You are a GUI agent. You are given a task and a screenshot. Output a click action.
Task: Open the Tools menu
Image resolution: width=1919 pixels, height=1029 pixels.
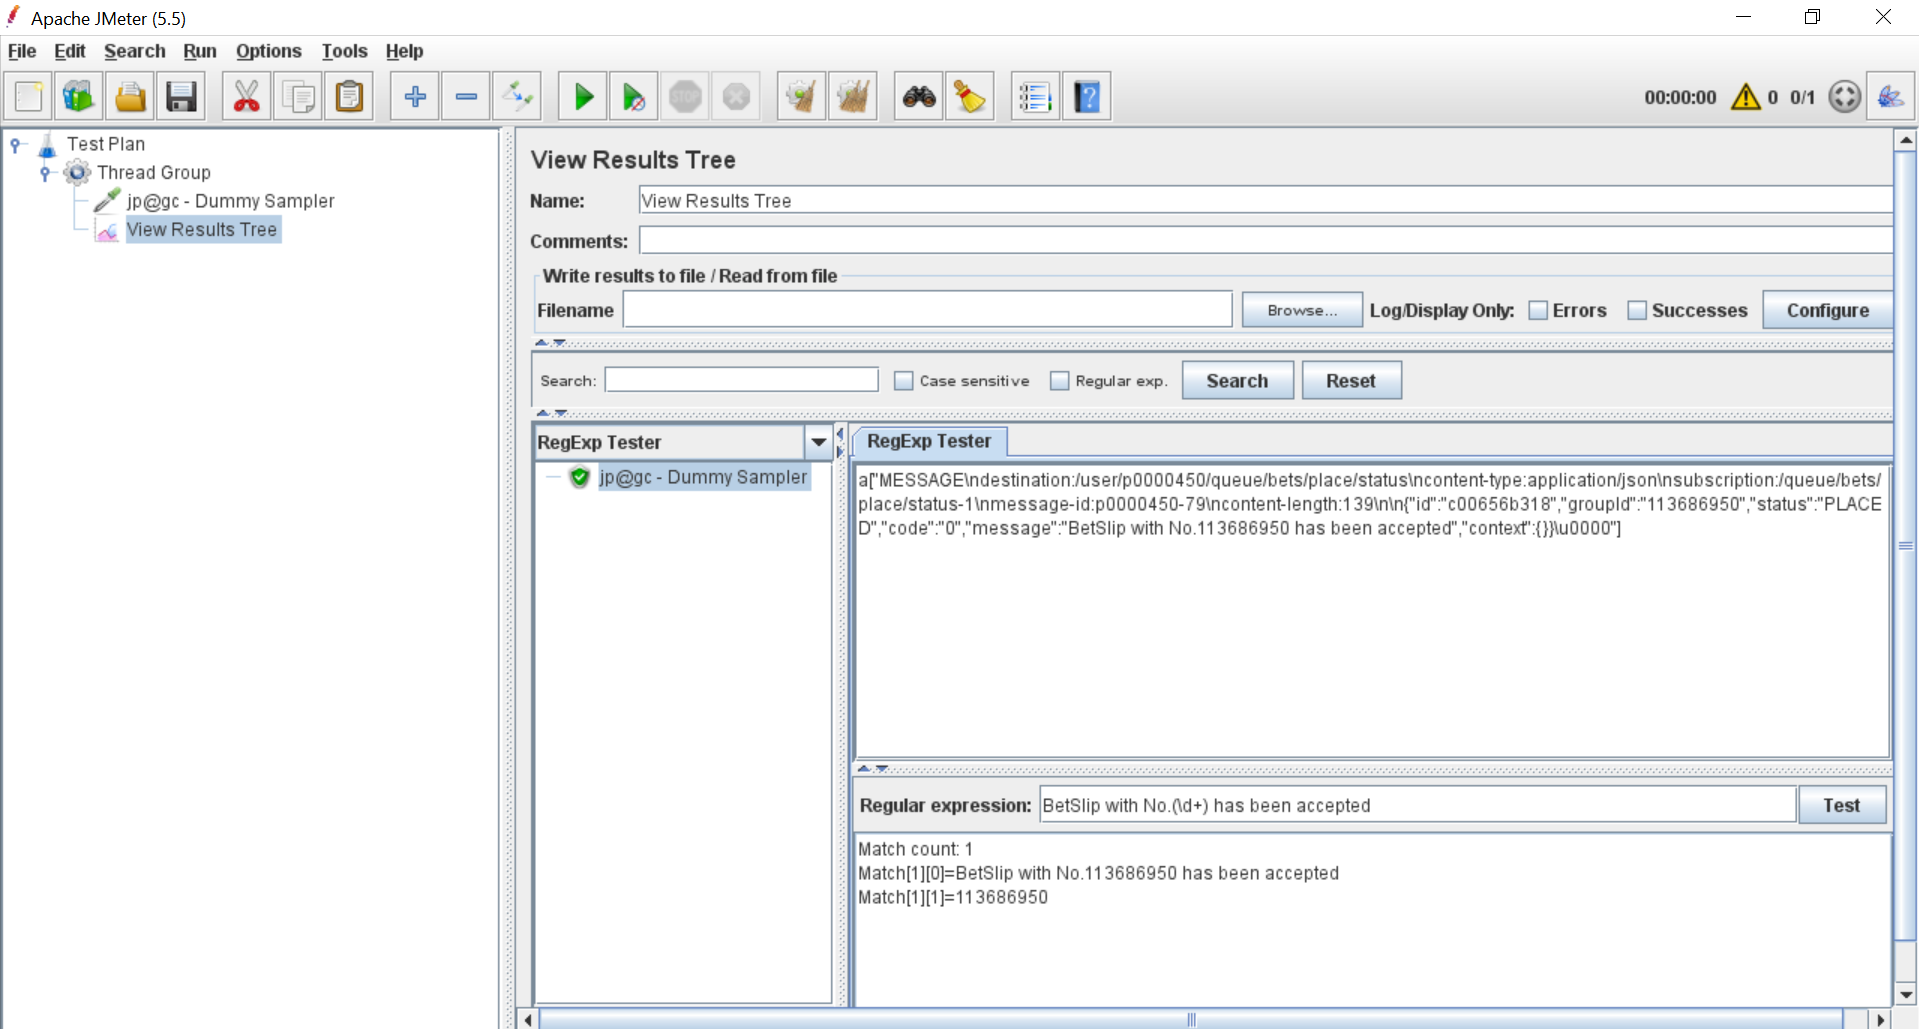click(x=344, y=51)
